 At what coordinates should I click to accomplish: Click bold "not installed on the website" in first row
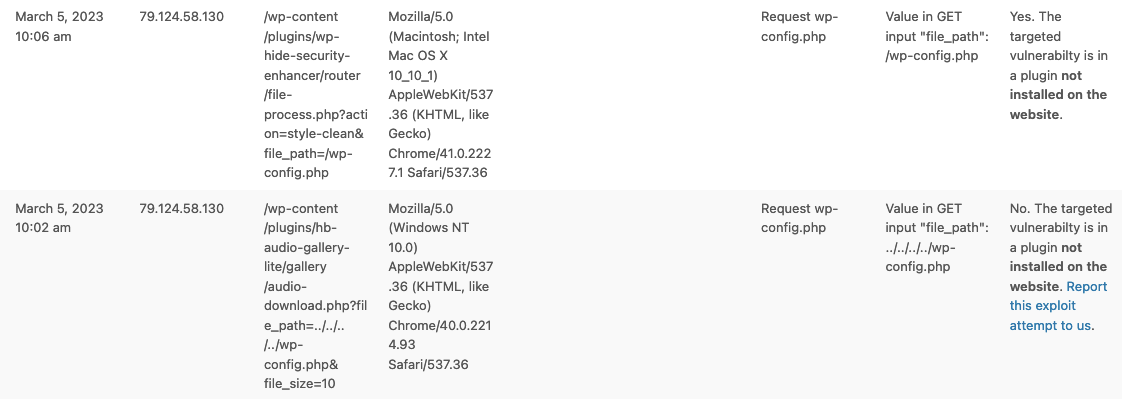[1058, 94]
